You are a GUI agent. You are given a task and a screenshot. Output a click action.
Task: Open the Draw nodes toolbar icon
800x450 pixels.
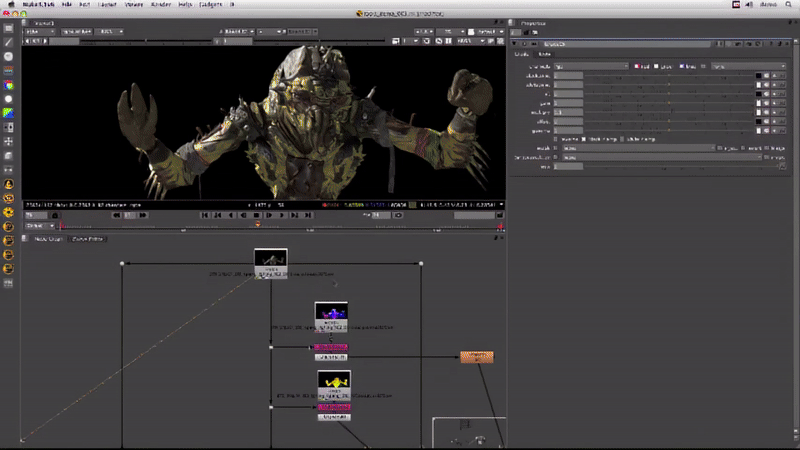(x=8, y=43)
